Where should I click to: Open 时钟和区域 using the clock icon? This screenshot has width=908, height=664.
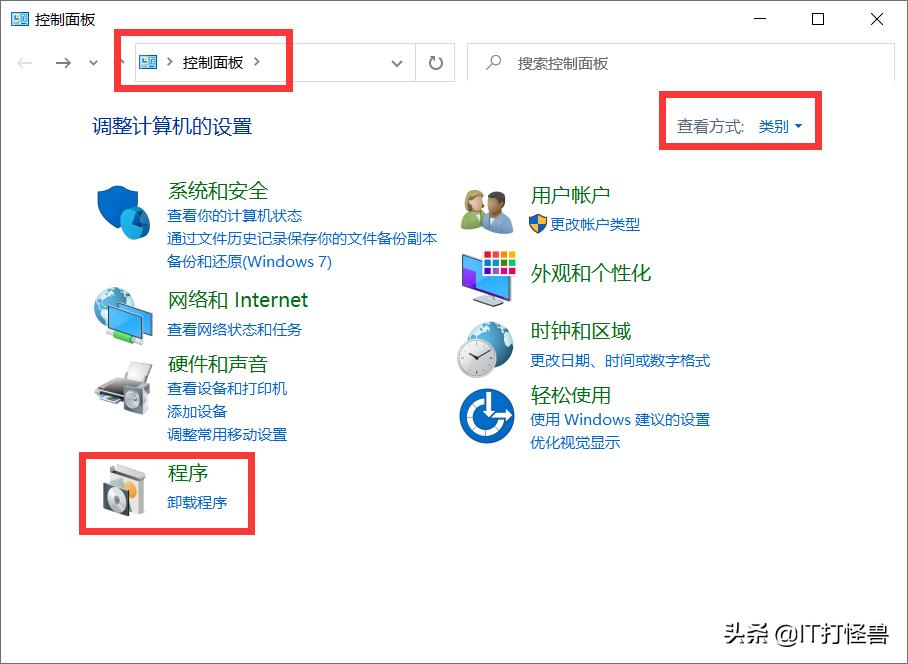coord(487,349)
